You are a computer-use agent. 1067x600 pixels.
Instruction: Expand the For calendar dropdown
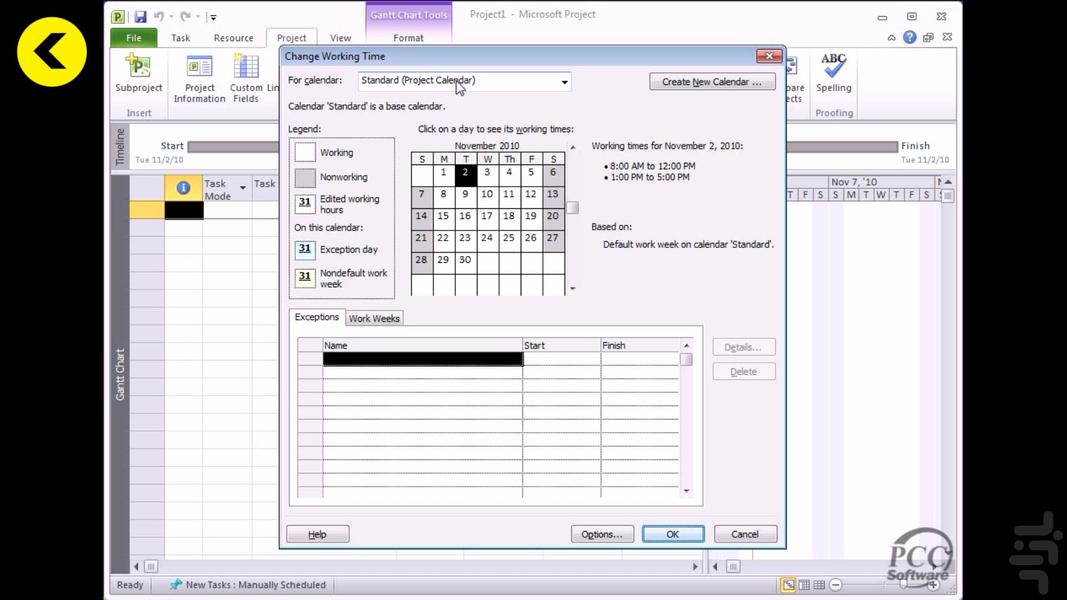564,82
